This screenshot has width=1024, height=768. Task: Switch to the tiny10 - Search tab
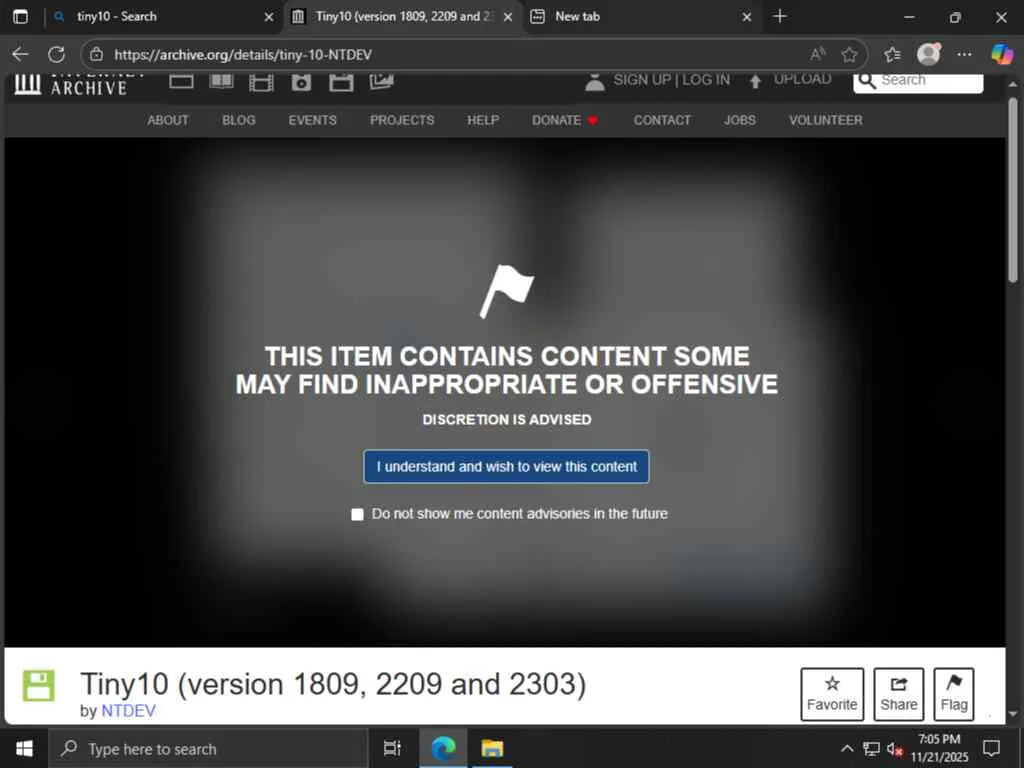pos(163,16)
